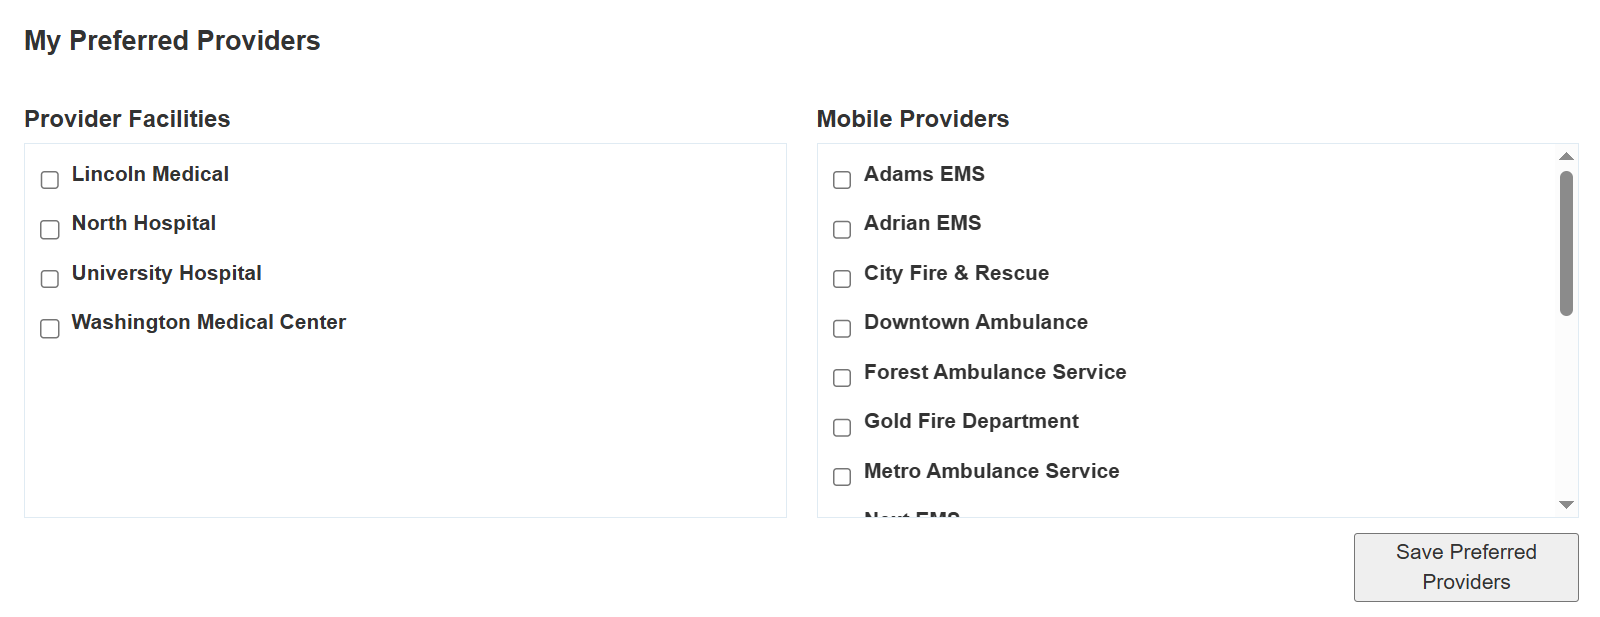
Task: Enable North Hospital as preferred facility
Action: (x=49, y=229)
